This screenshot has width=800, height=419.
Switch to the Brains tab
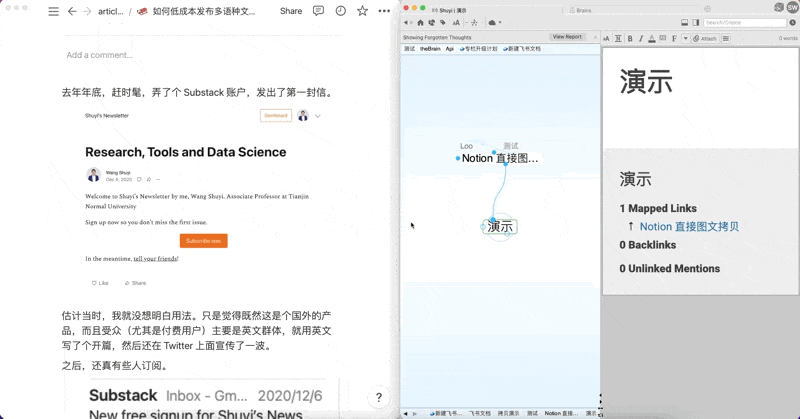point(580,10)
